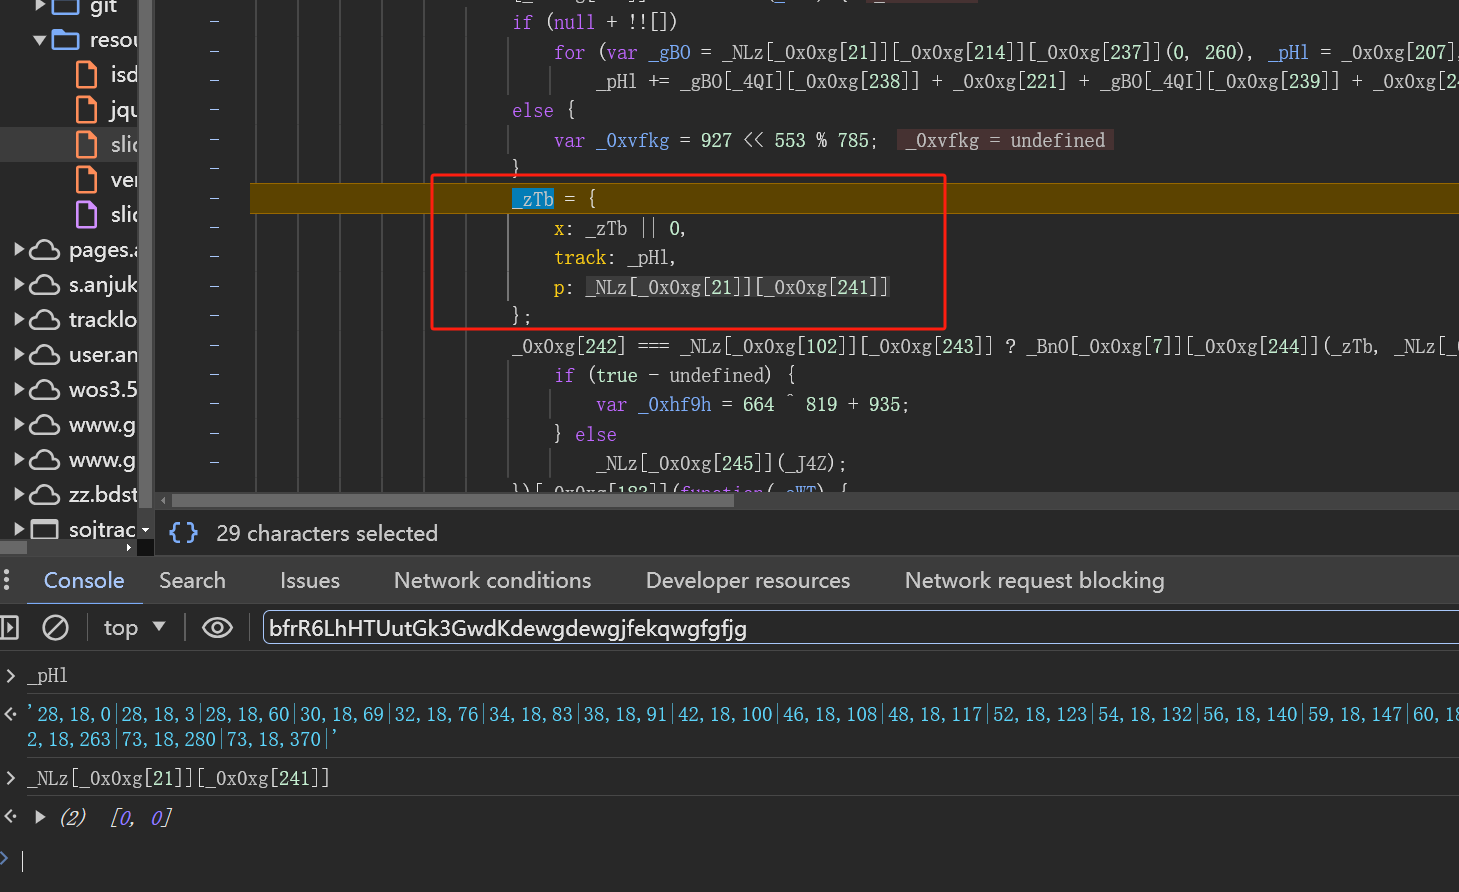Click the resou folder icon

tap(66, 40)
